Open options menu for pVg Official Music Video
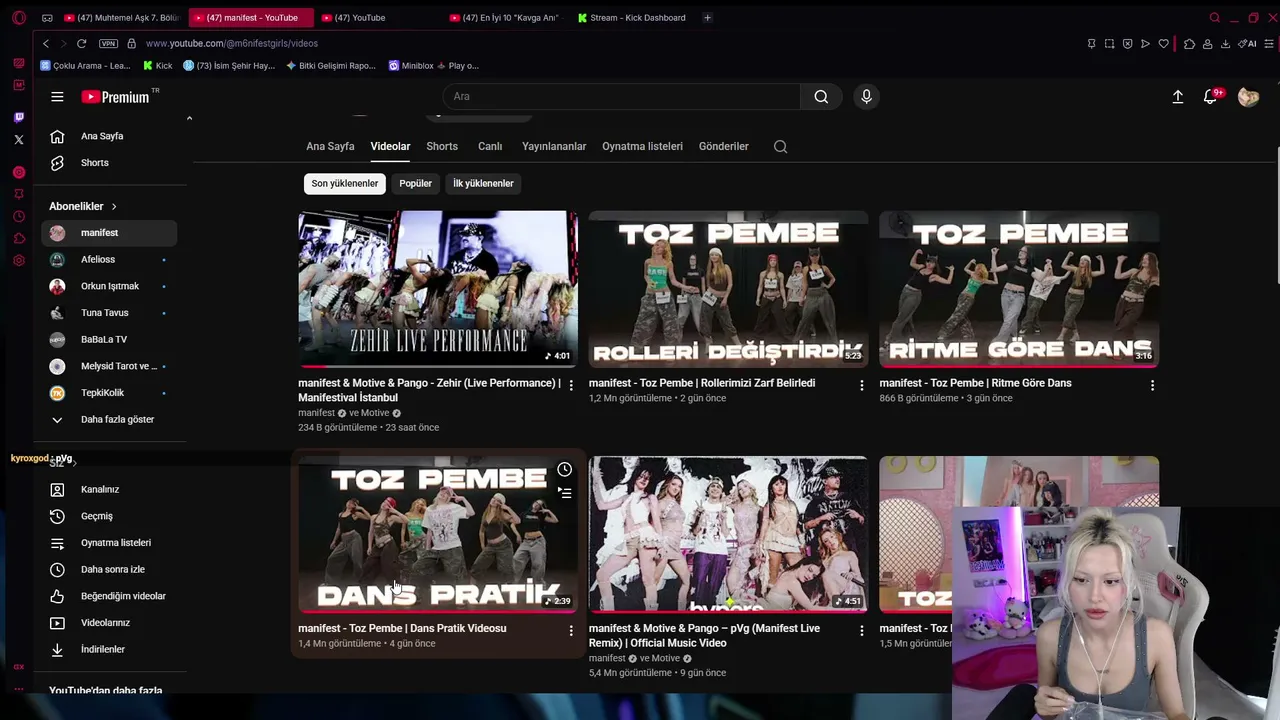This screenshot has width=1280, height=720. 861,631
